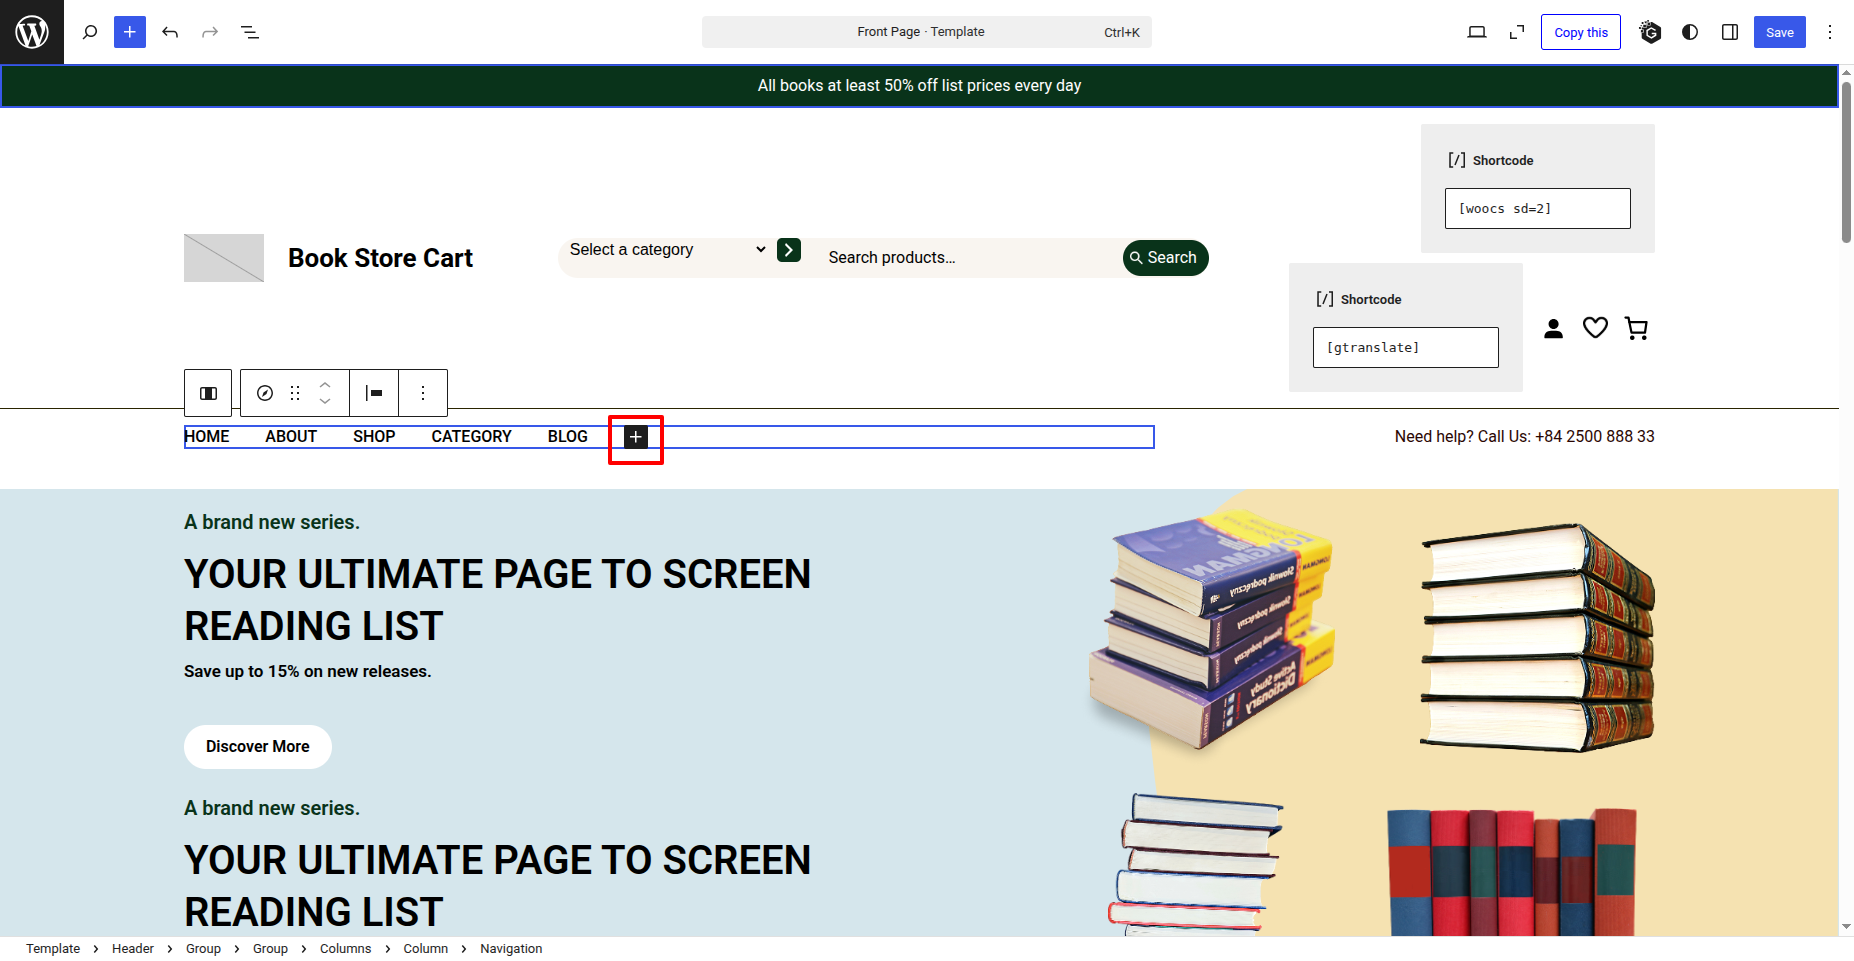Click the Undo arrow icon
The width and height of the screenshot is (1854, 961).
[x=170, y=32]
